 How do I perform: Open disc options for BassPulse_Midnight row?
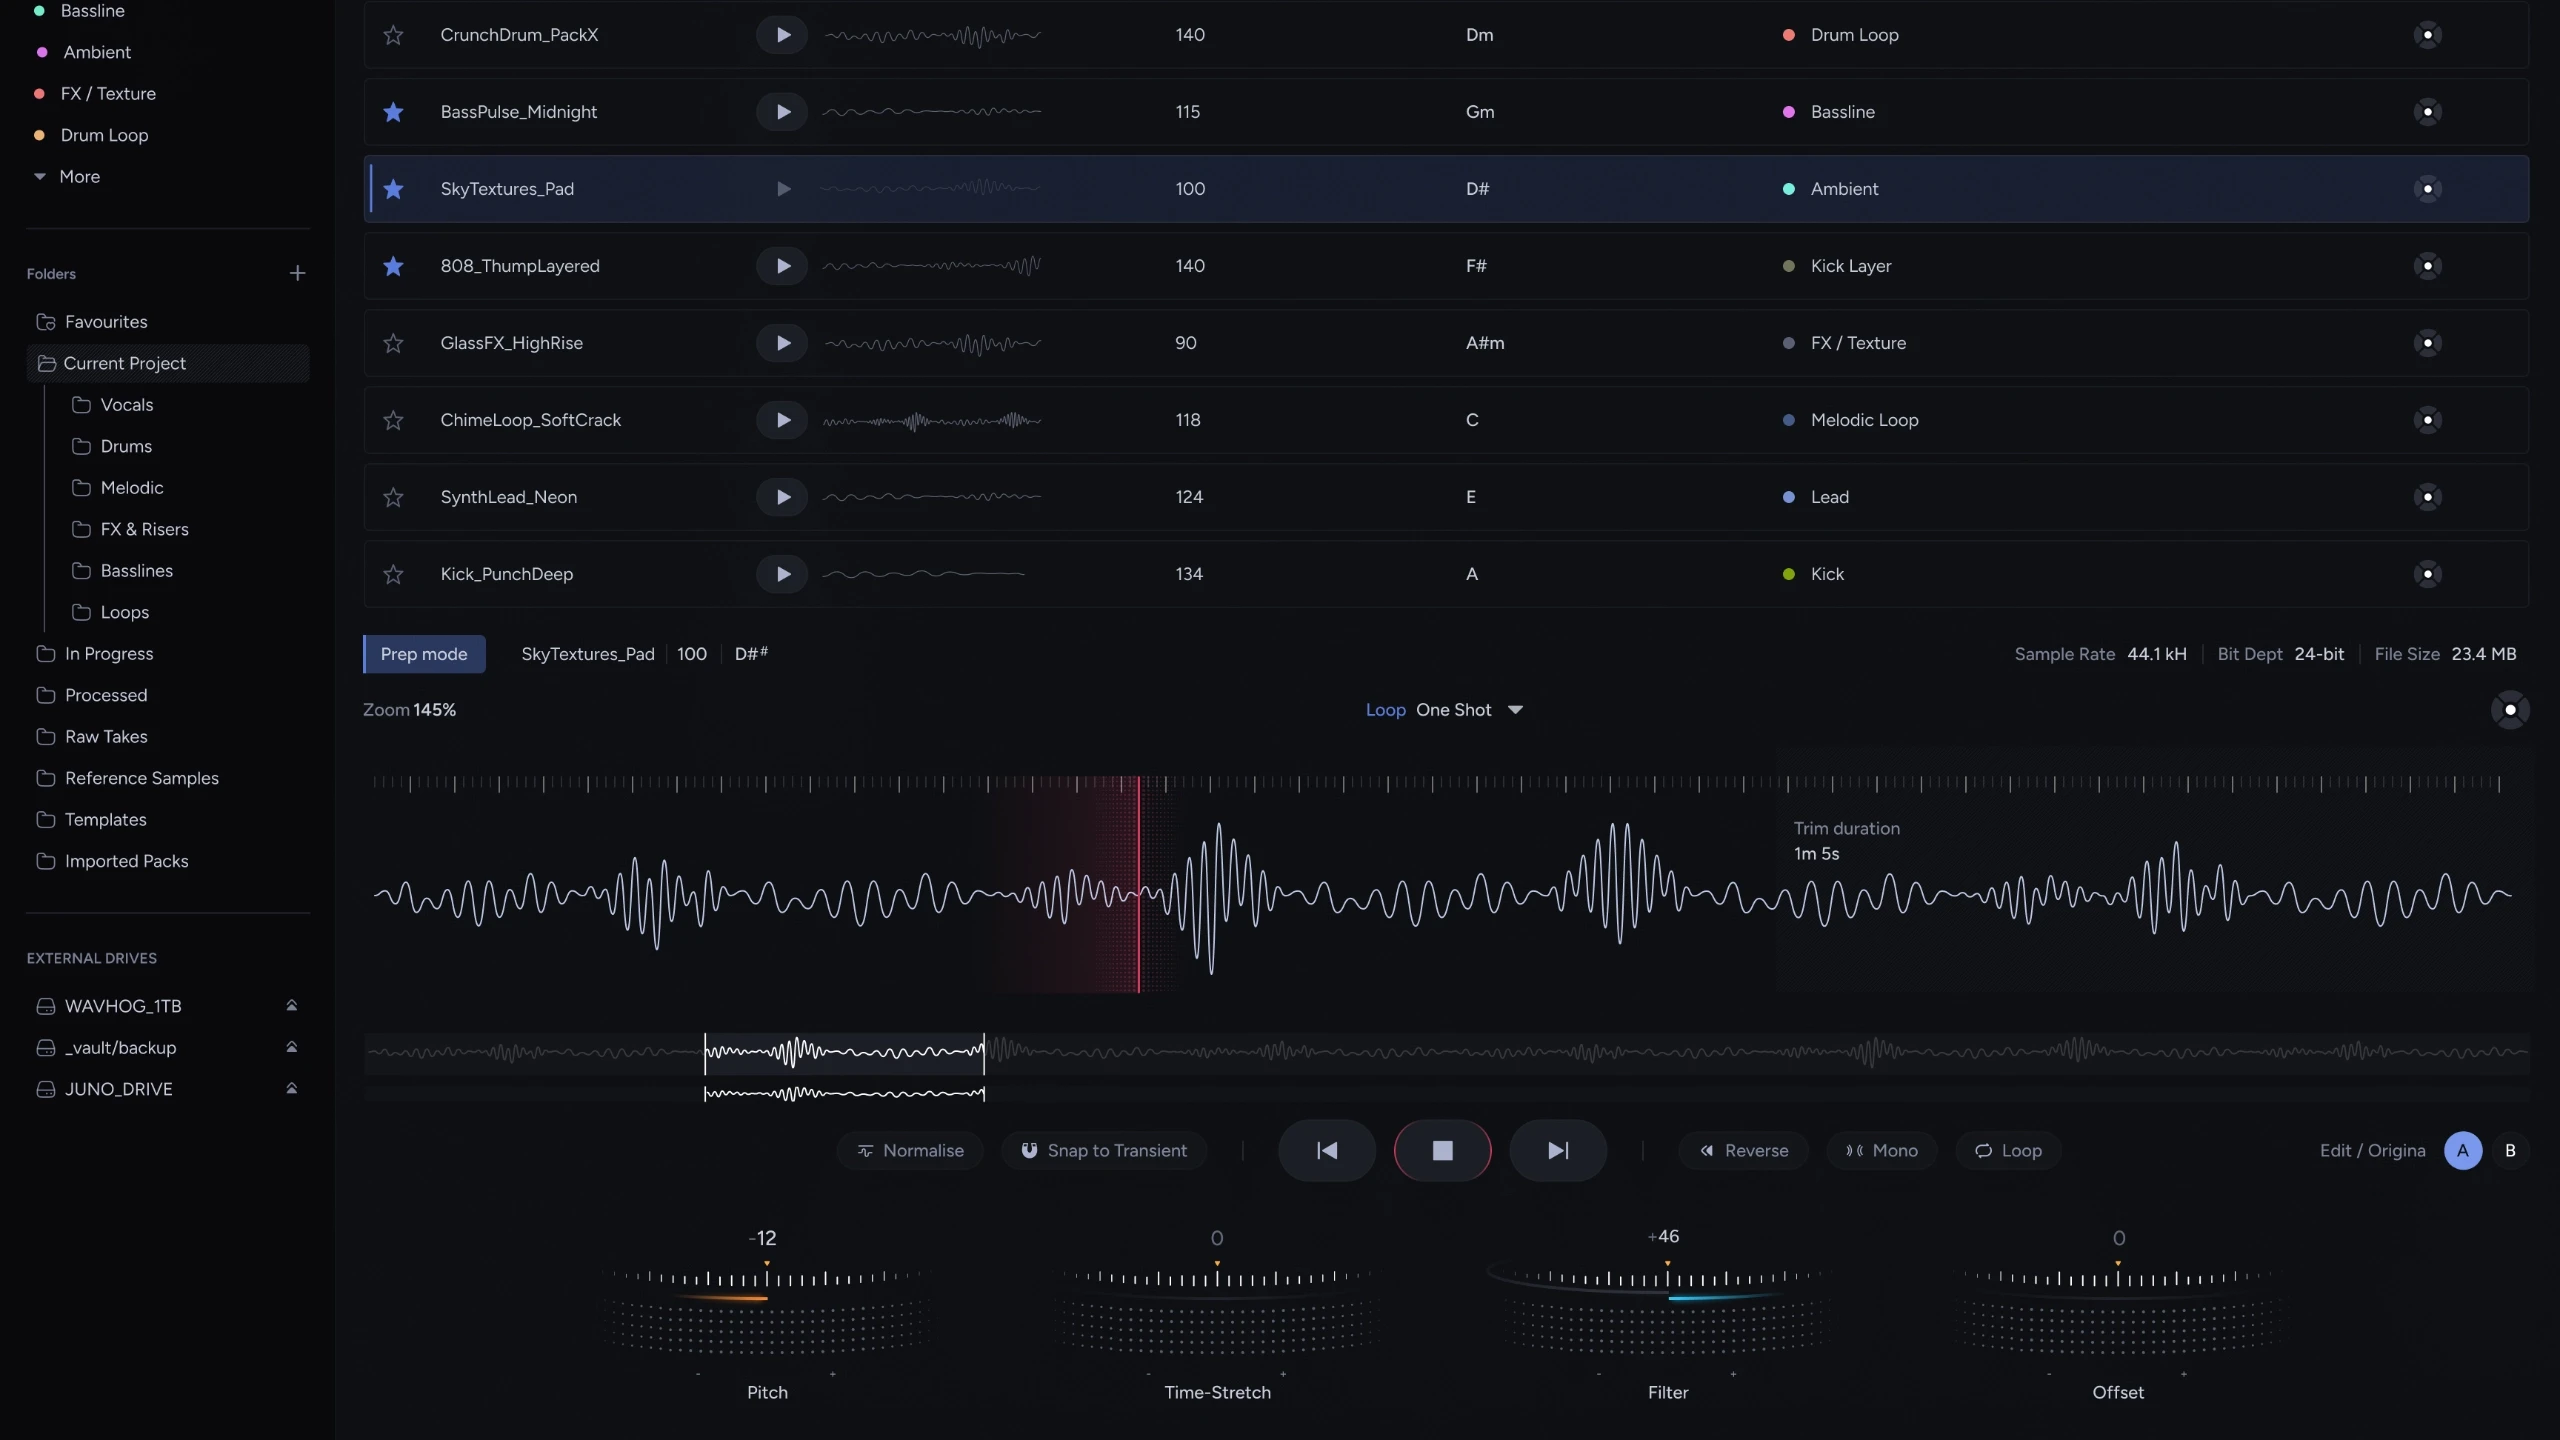pyautogui.click(x=2427, y=112)
